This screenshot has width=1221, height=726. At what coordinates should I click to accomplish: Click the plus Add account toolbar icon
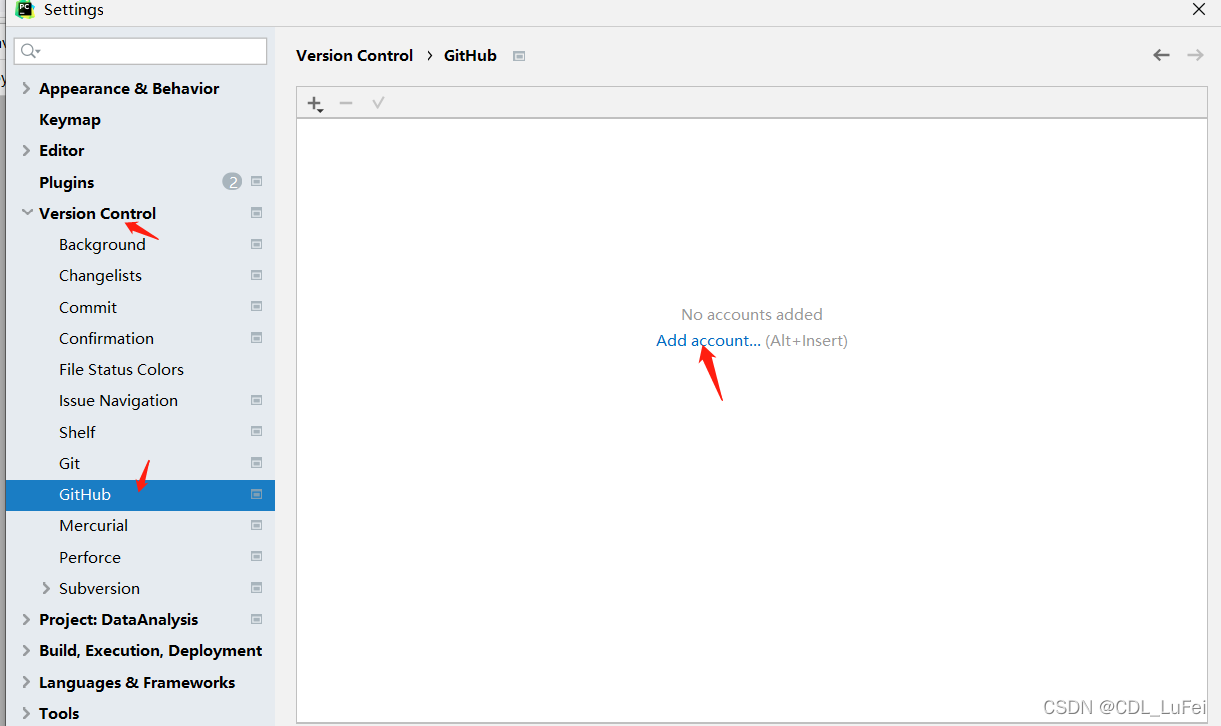[315, 103]
